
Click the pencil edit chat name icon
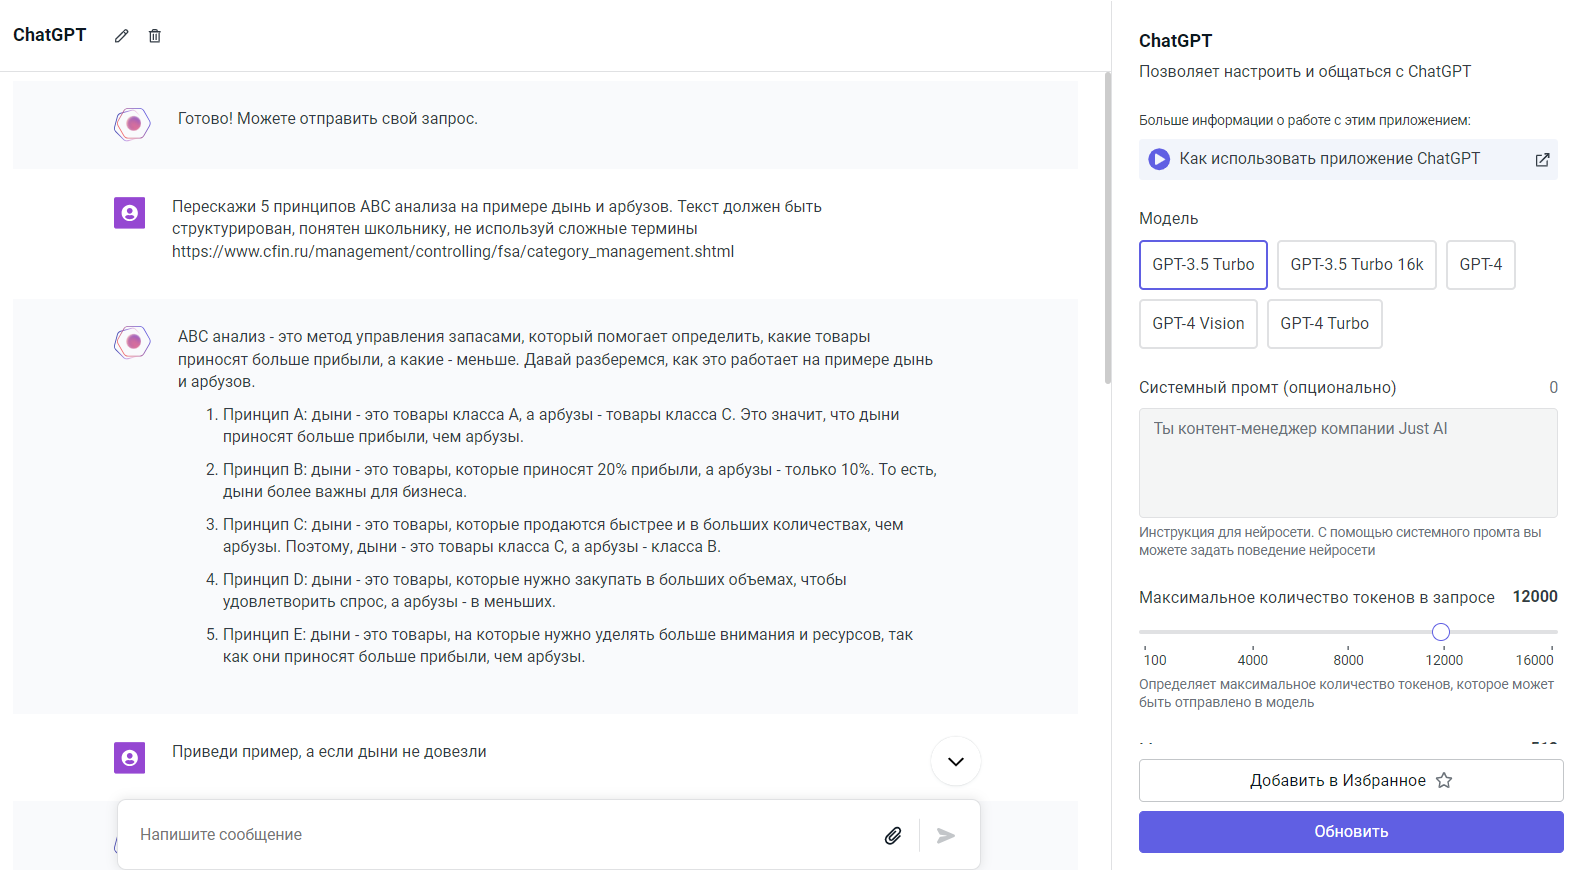pos(122,36)
